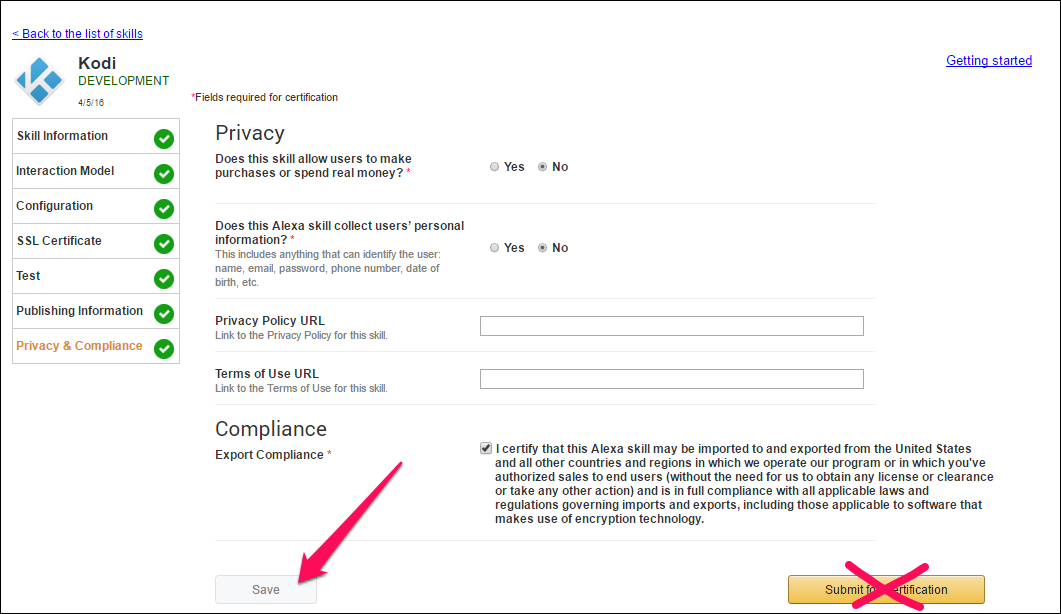Click green checkmark beside Configuration
Viewport: 1061px width, 614px height.
164,209
